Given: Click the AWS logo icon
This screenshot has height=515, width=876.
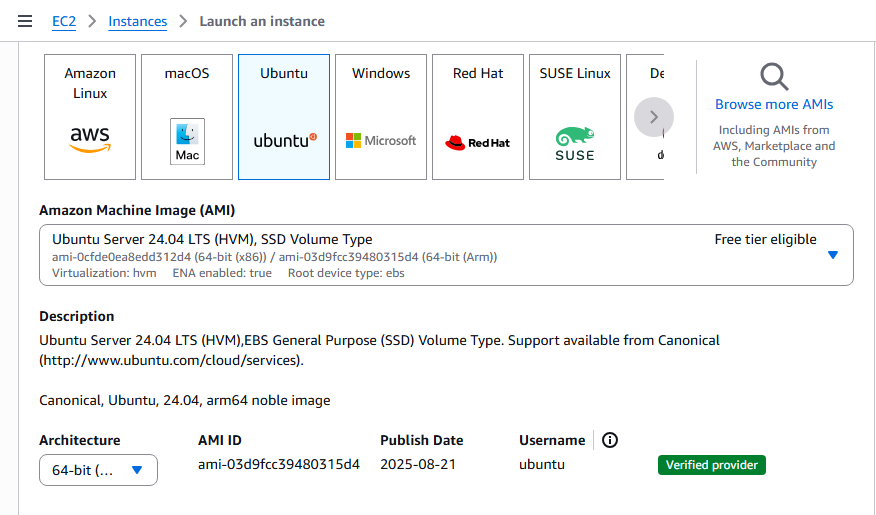Looking at the screenshot, I should click(x=90, y=139).
